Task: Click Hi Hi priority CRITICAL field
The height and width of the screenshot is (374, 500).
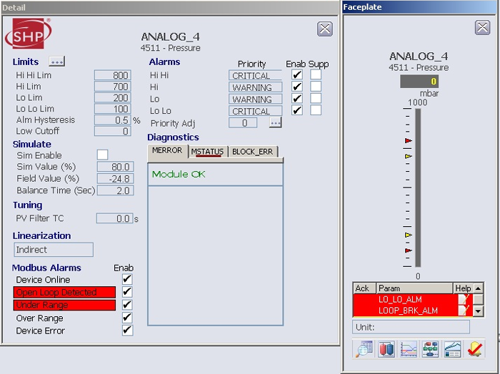Action: [255, 75]
